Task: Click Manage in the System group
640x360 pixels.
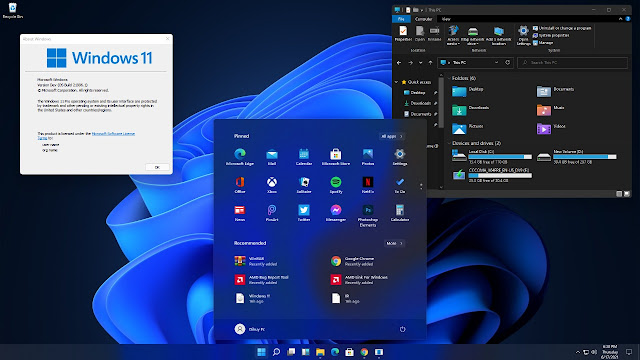Action: 543,42
